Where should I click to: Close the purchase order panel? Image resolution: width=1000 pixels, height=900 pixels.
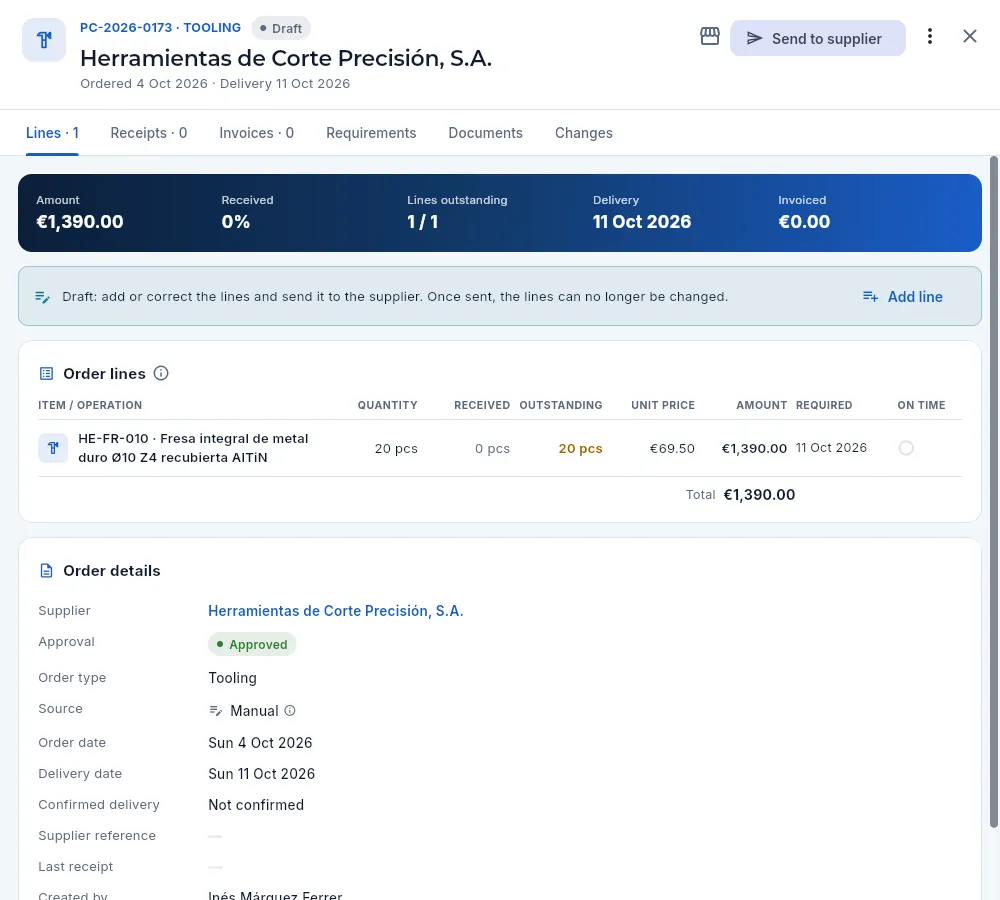pyautogui.click(x=969, y=36)
